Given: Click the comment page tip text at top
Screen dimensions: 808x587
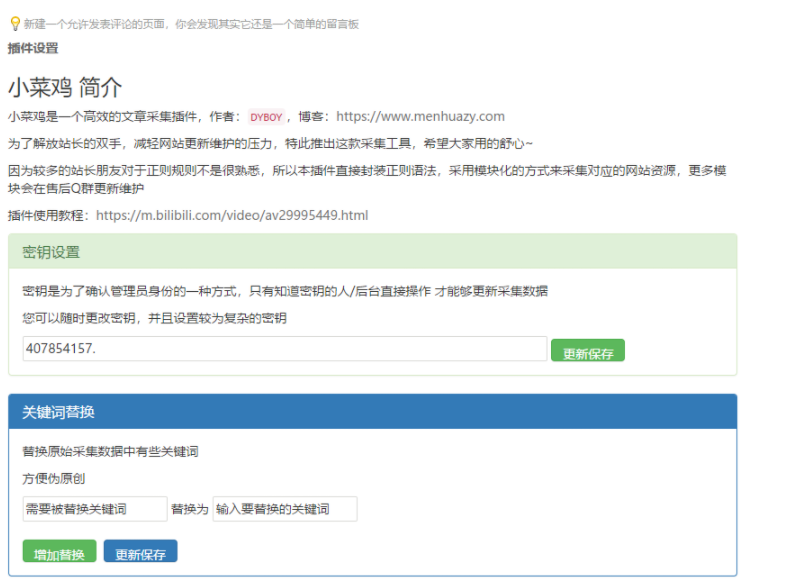Looking at the screenshot, I should 195,24.
